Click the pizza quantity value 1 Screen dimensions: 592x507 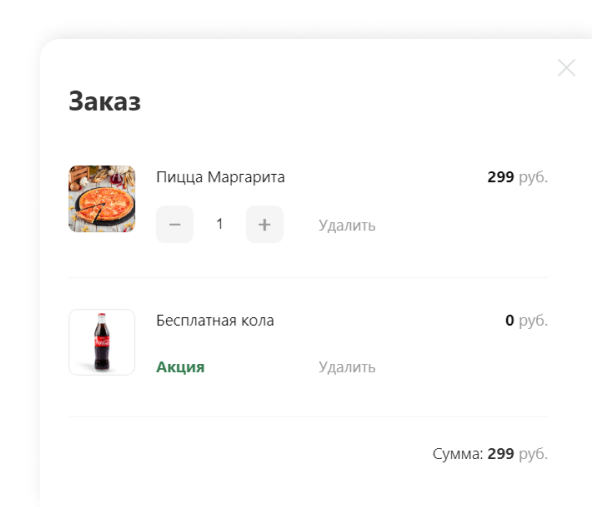point(219,224)
